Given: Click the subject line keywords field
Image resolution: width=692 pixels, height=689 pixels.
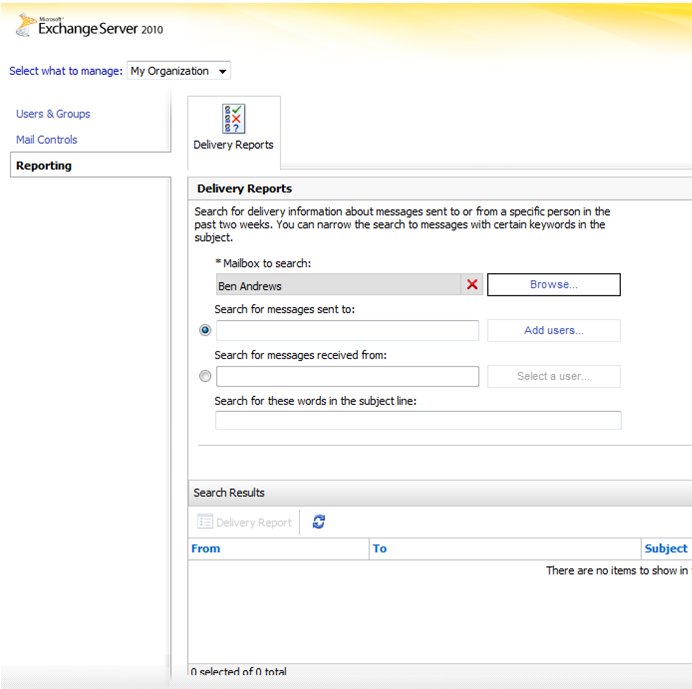Looking at the screenshot, I should pyautogui.click(x=418, y=421).
